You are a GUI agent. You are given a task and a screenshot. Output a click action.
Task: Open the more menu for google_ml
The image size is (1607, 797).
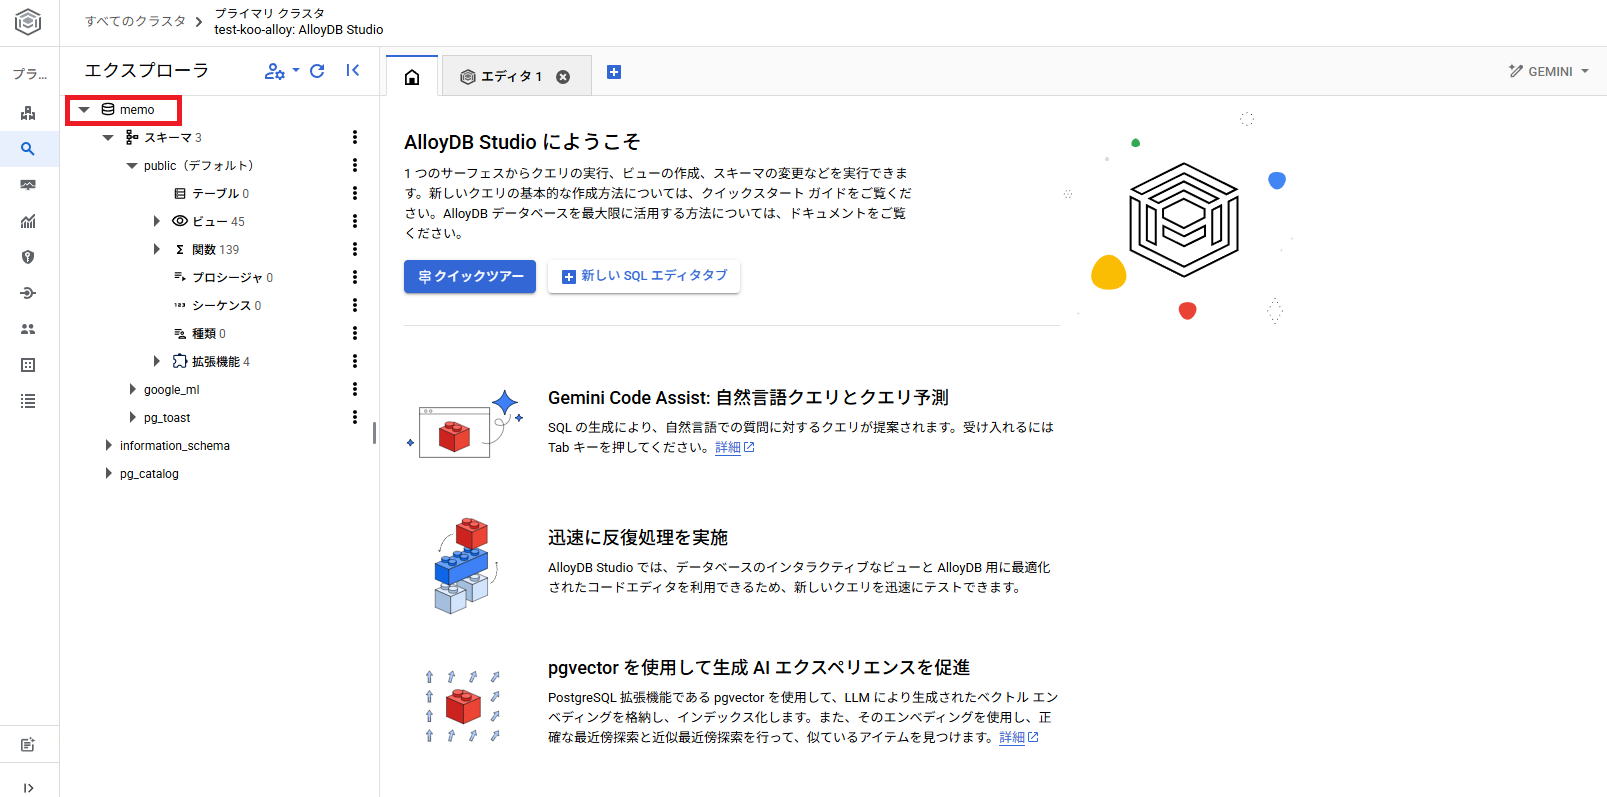(x=354, y=389)
